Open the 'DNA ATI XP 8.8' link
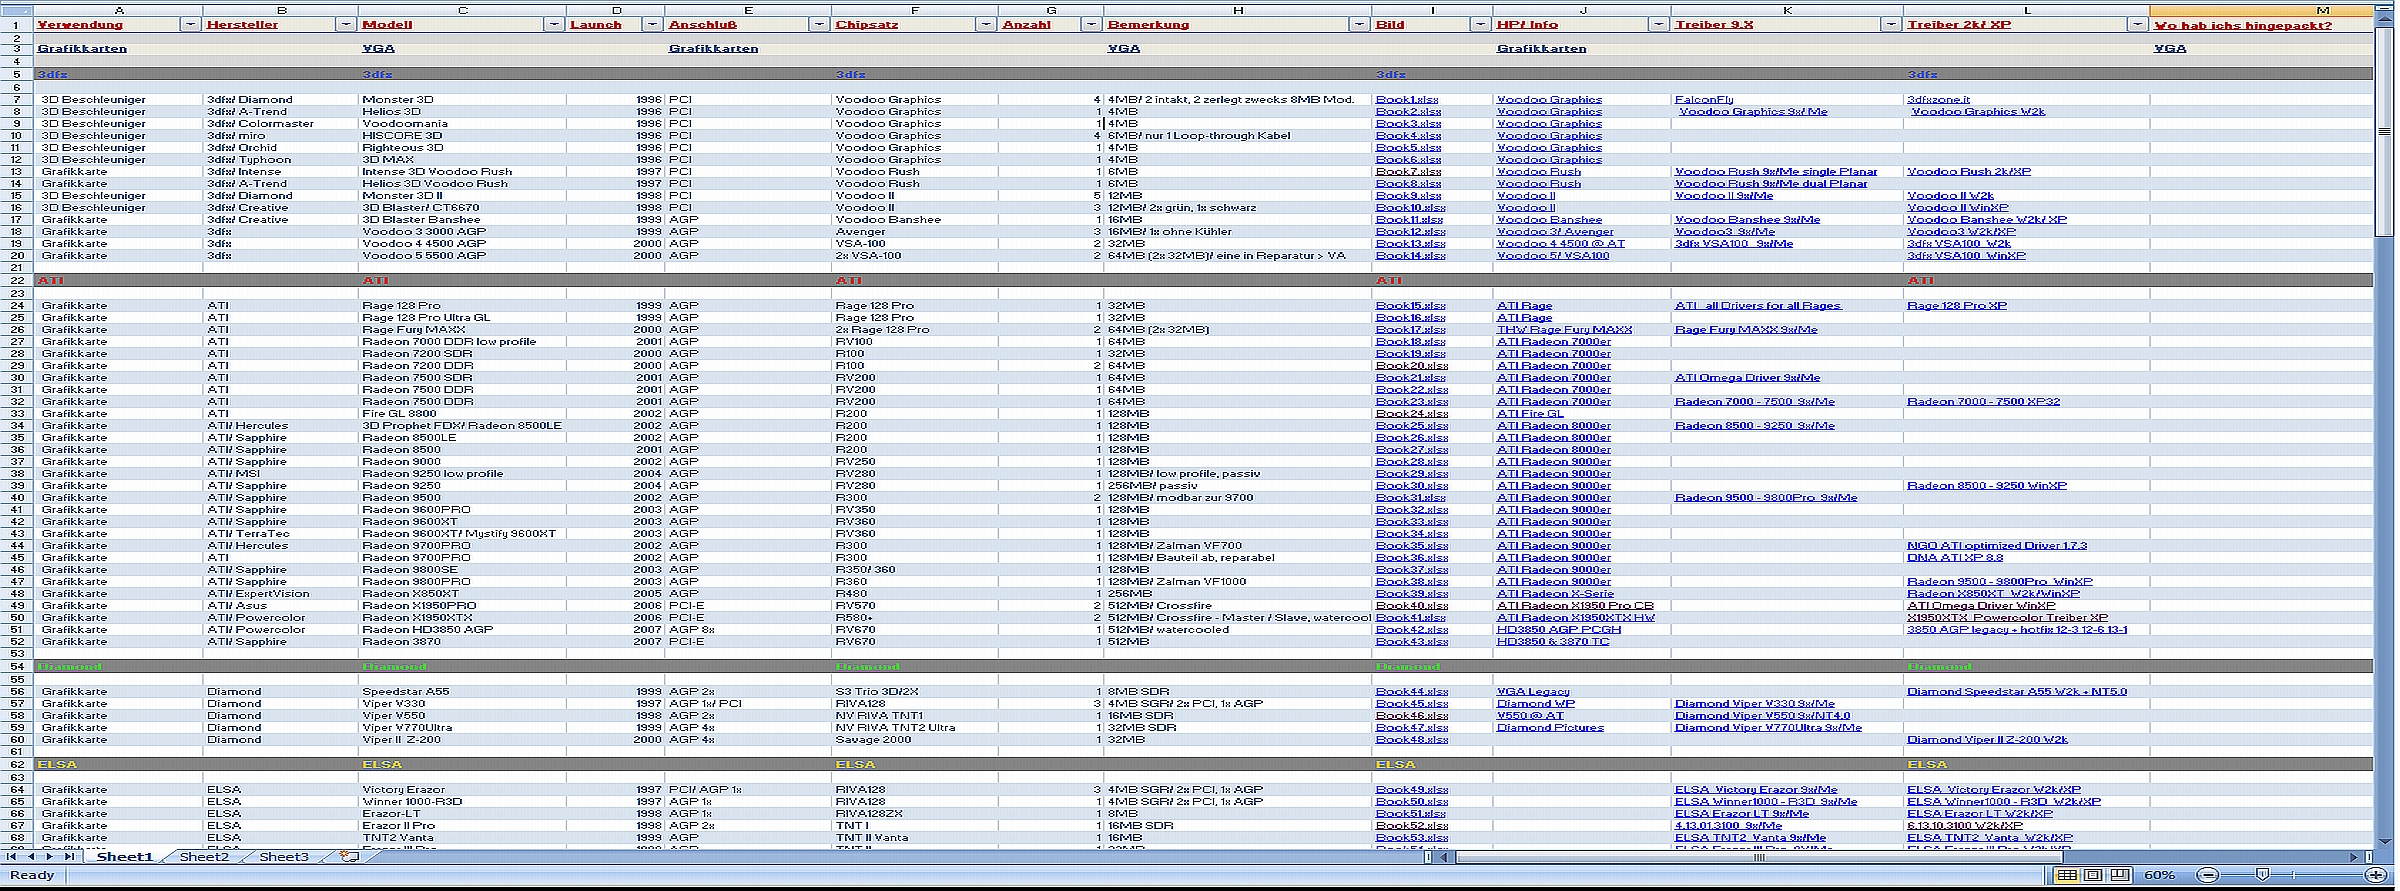The height and width of the screenshot is (891, 2400). point(1955,558)
